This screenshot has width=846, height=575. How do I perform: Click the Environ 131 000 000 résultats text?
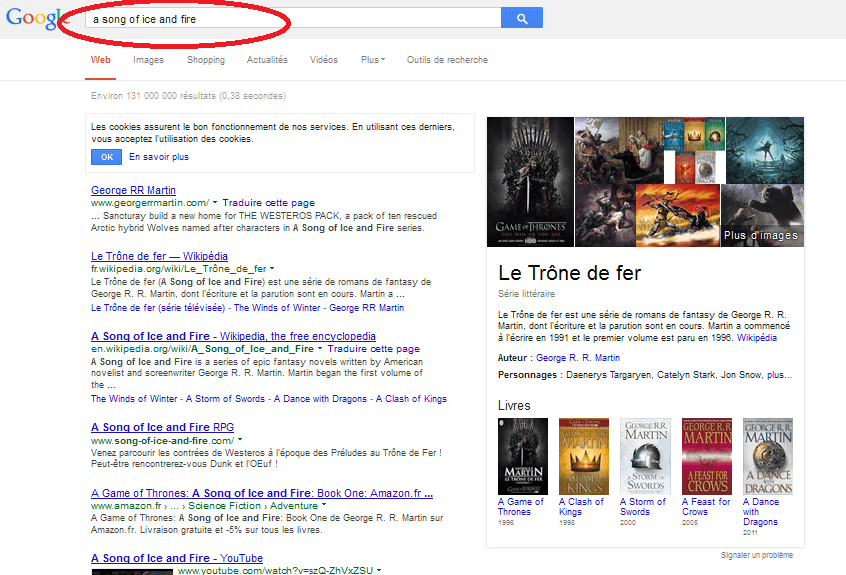pyautogui.click(x=188, y=96)
